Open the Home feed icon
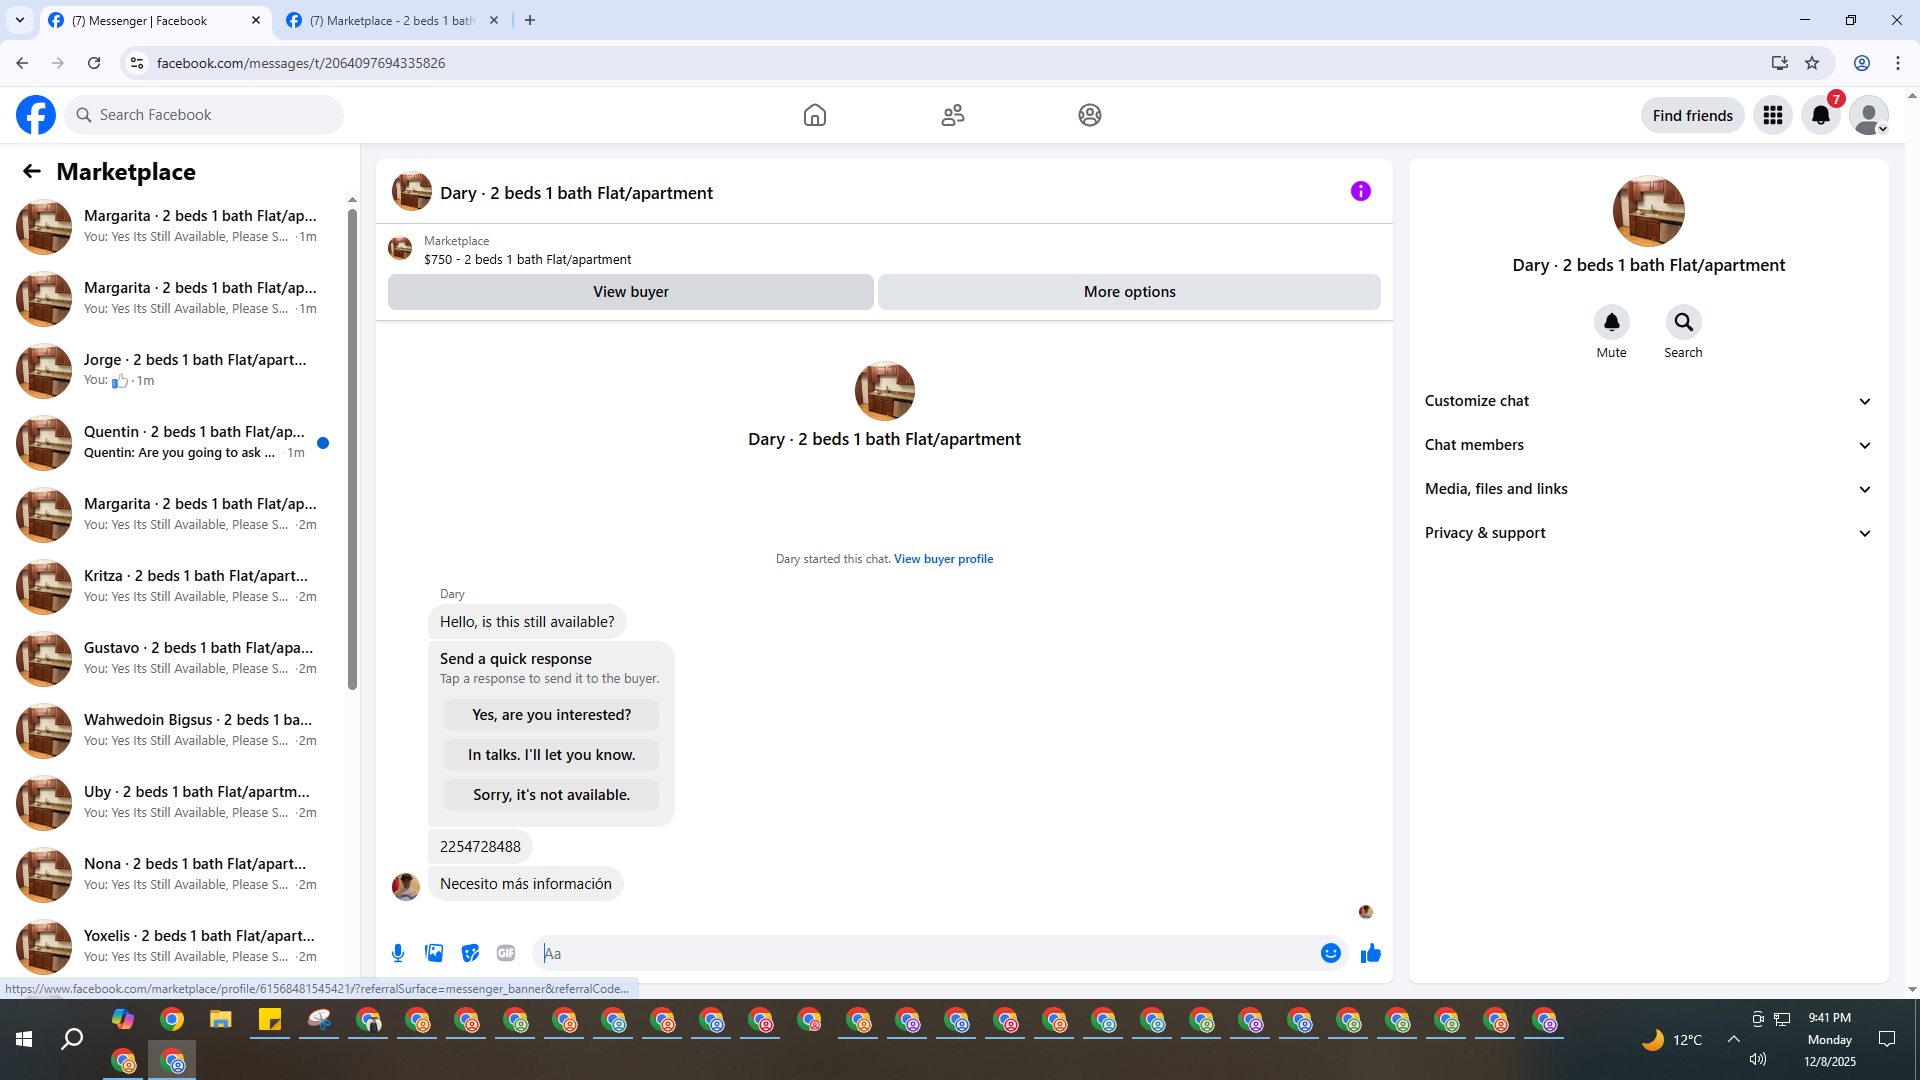 [x=815, y=115]
